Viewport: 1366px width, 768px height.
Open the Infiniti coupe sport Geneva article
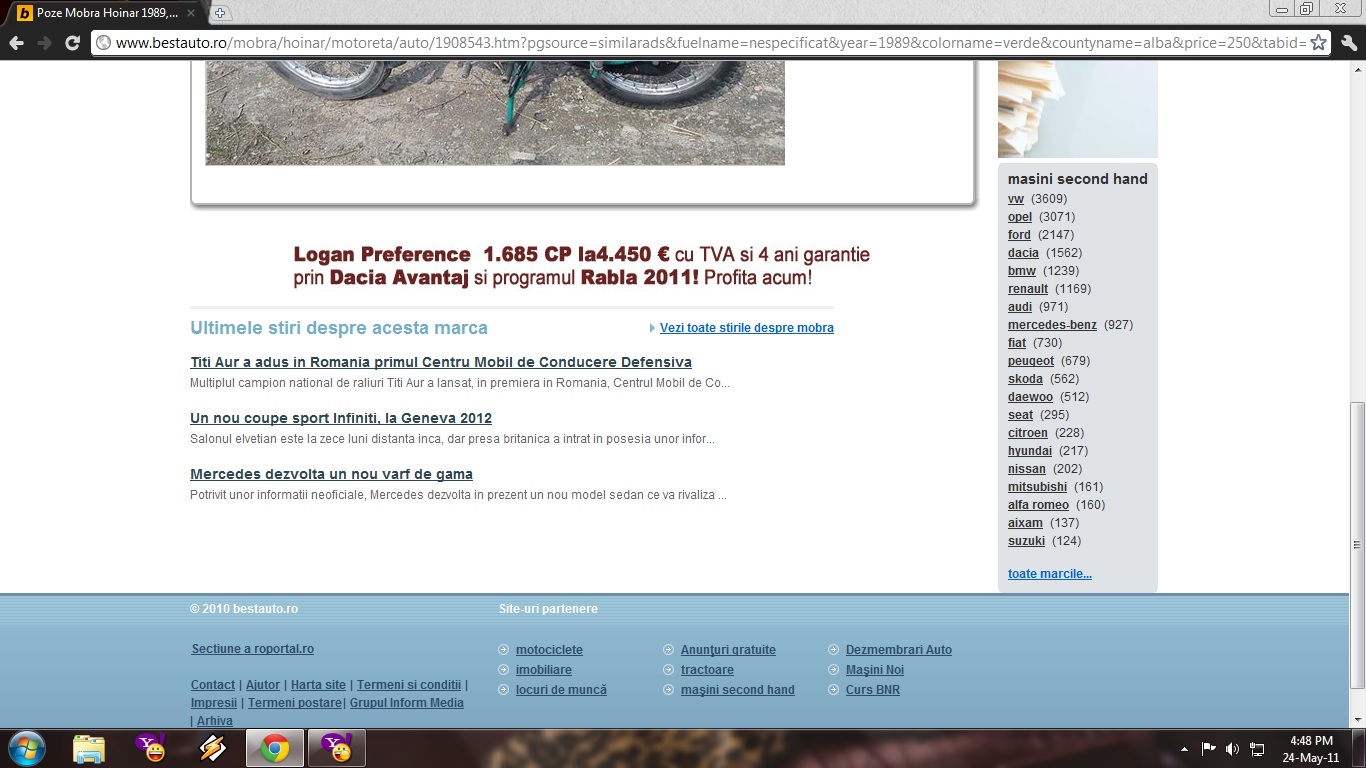coord(341,418)
